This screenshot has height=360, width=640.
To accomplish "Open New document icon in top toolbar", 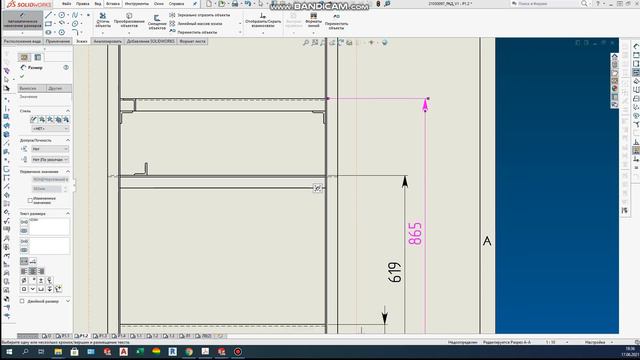I will click(x=209, y=4).
